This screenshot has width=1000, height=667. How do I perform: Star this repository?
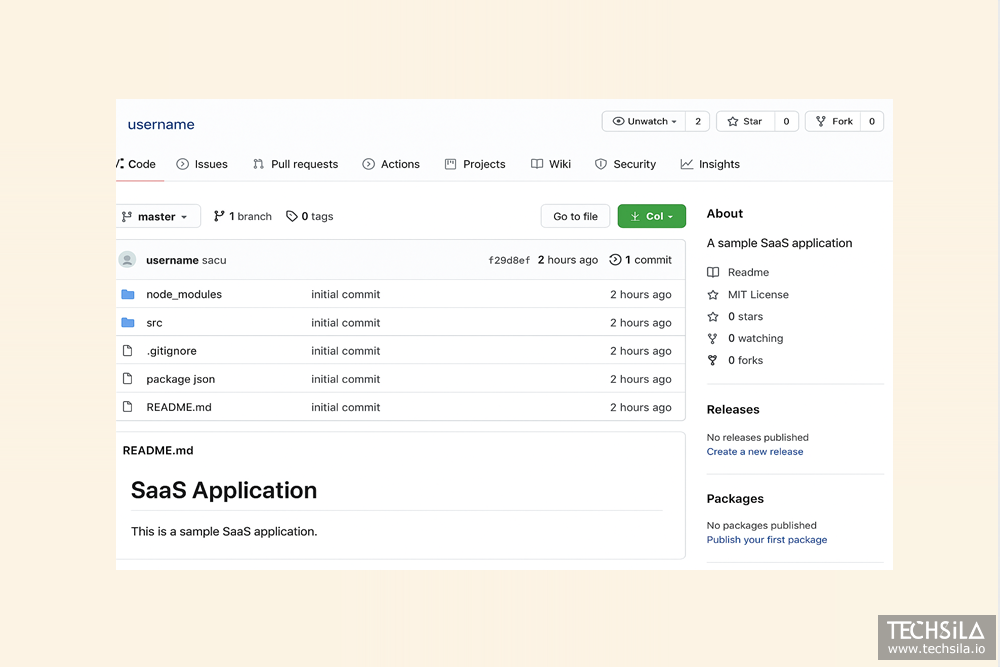[x=745, y=122]
